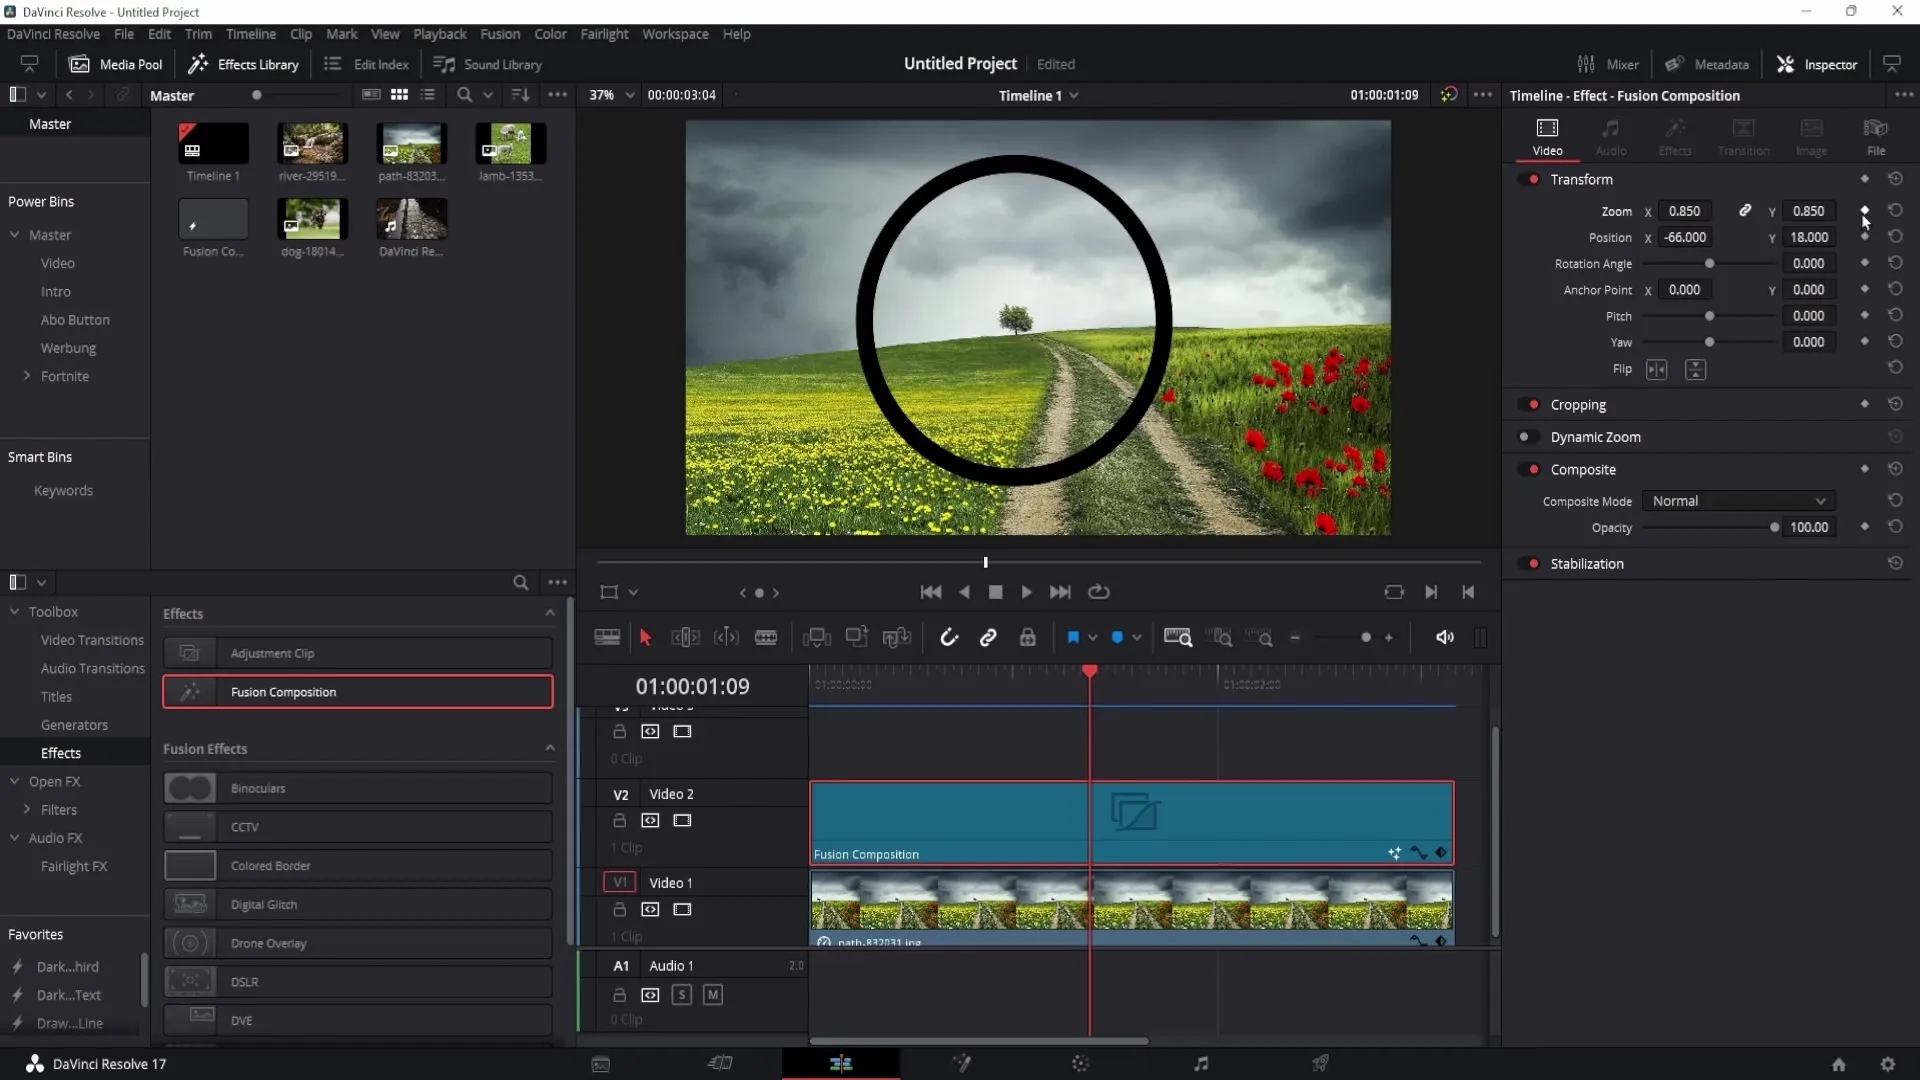Click the Fusion Composition effect icon
Viewport: 1920px width, 1080px height.
(190, 691)
